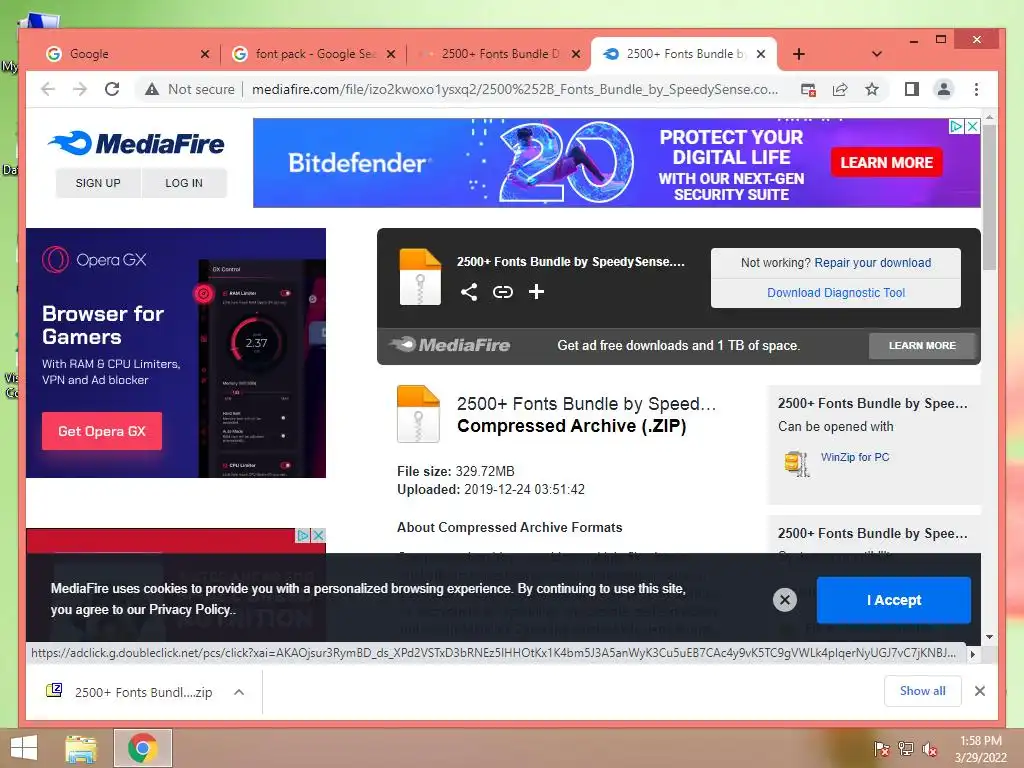Viewport: 1024px width, 768px height.
Task: Click the copy link icon in download box
Action: pos(502,292)
